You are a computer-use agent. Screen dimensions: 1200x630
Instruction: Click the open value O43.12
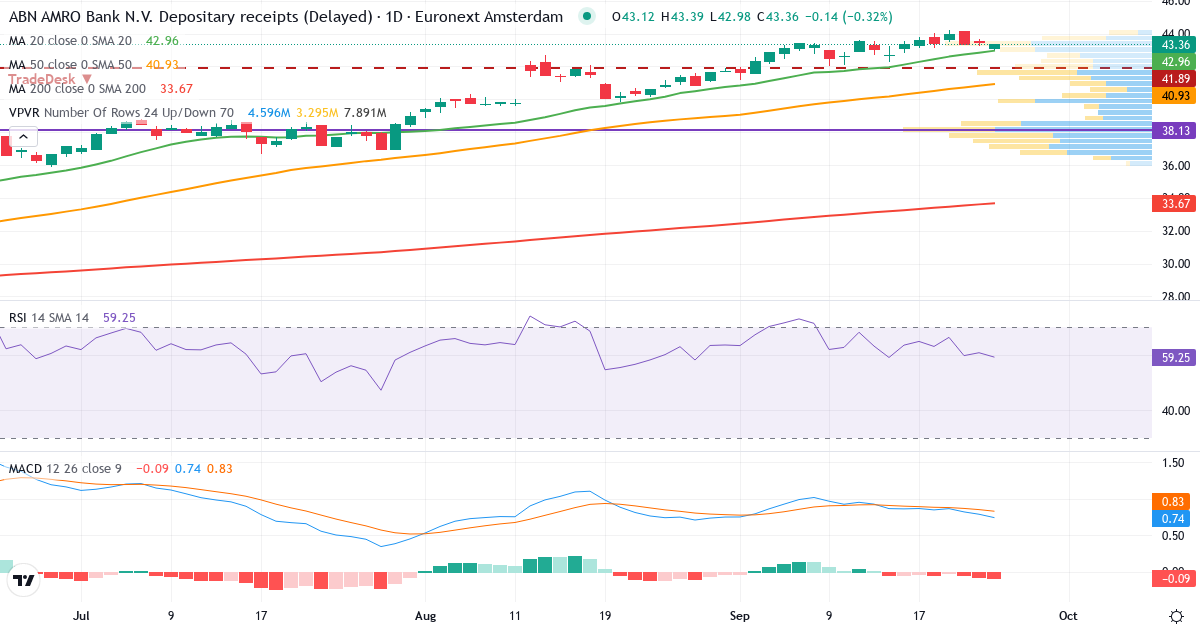pos(632,17)
